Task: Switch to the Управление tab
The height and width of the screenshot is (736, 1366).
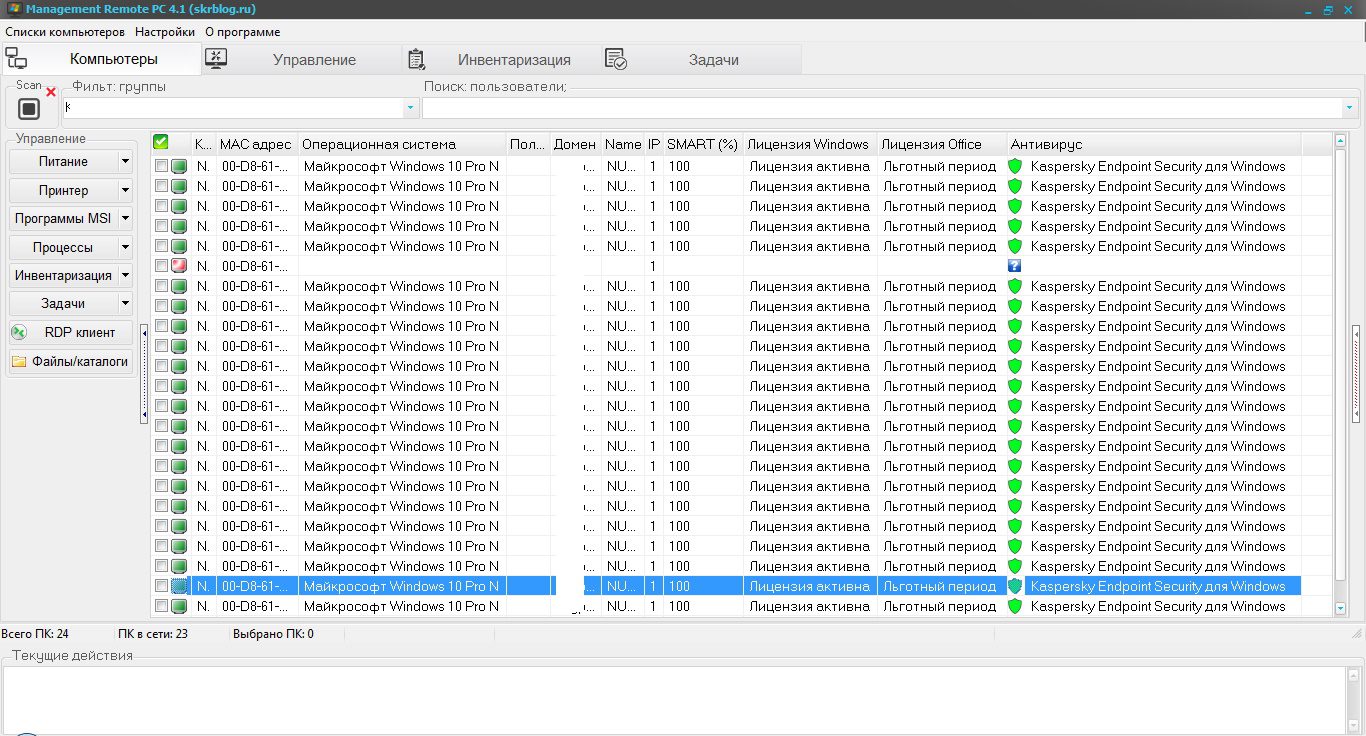Action: (301, 59)
